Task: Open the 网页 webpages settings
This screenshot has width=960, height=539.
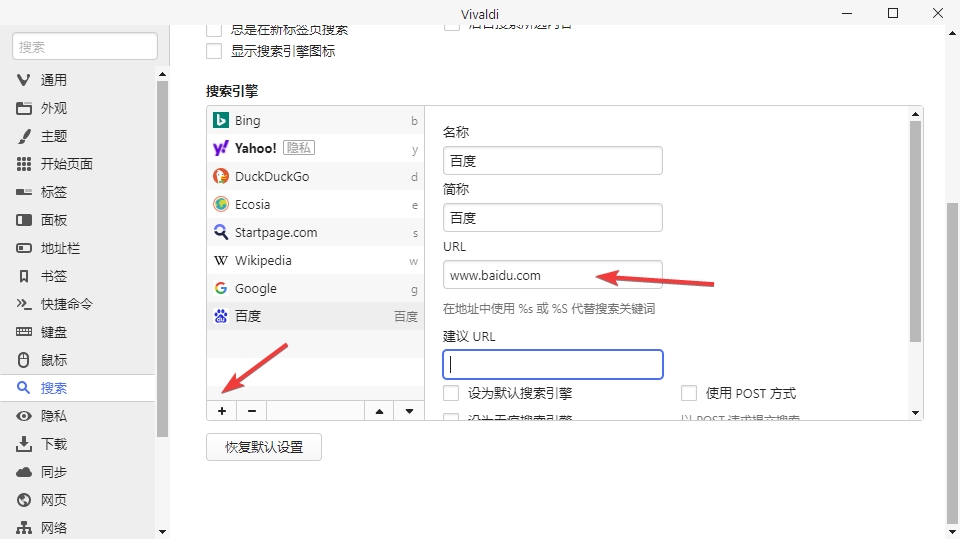Action: coord(78,500)
